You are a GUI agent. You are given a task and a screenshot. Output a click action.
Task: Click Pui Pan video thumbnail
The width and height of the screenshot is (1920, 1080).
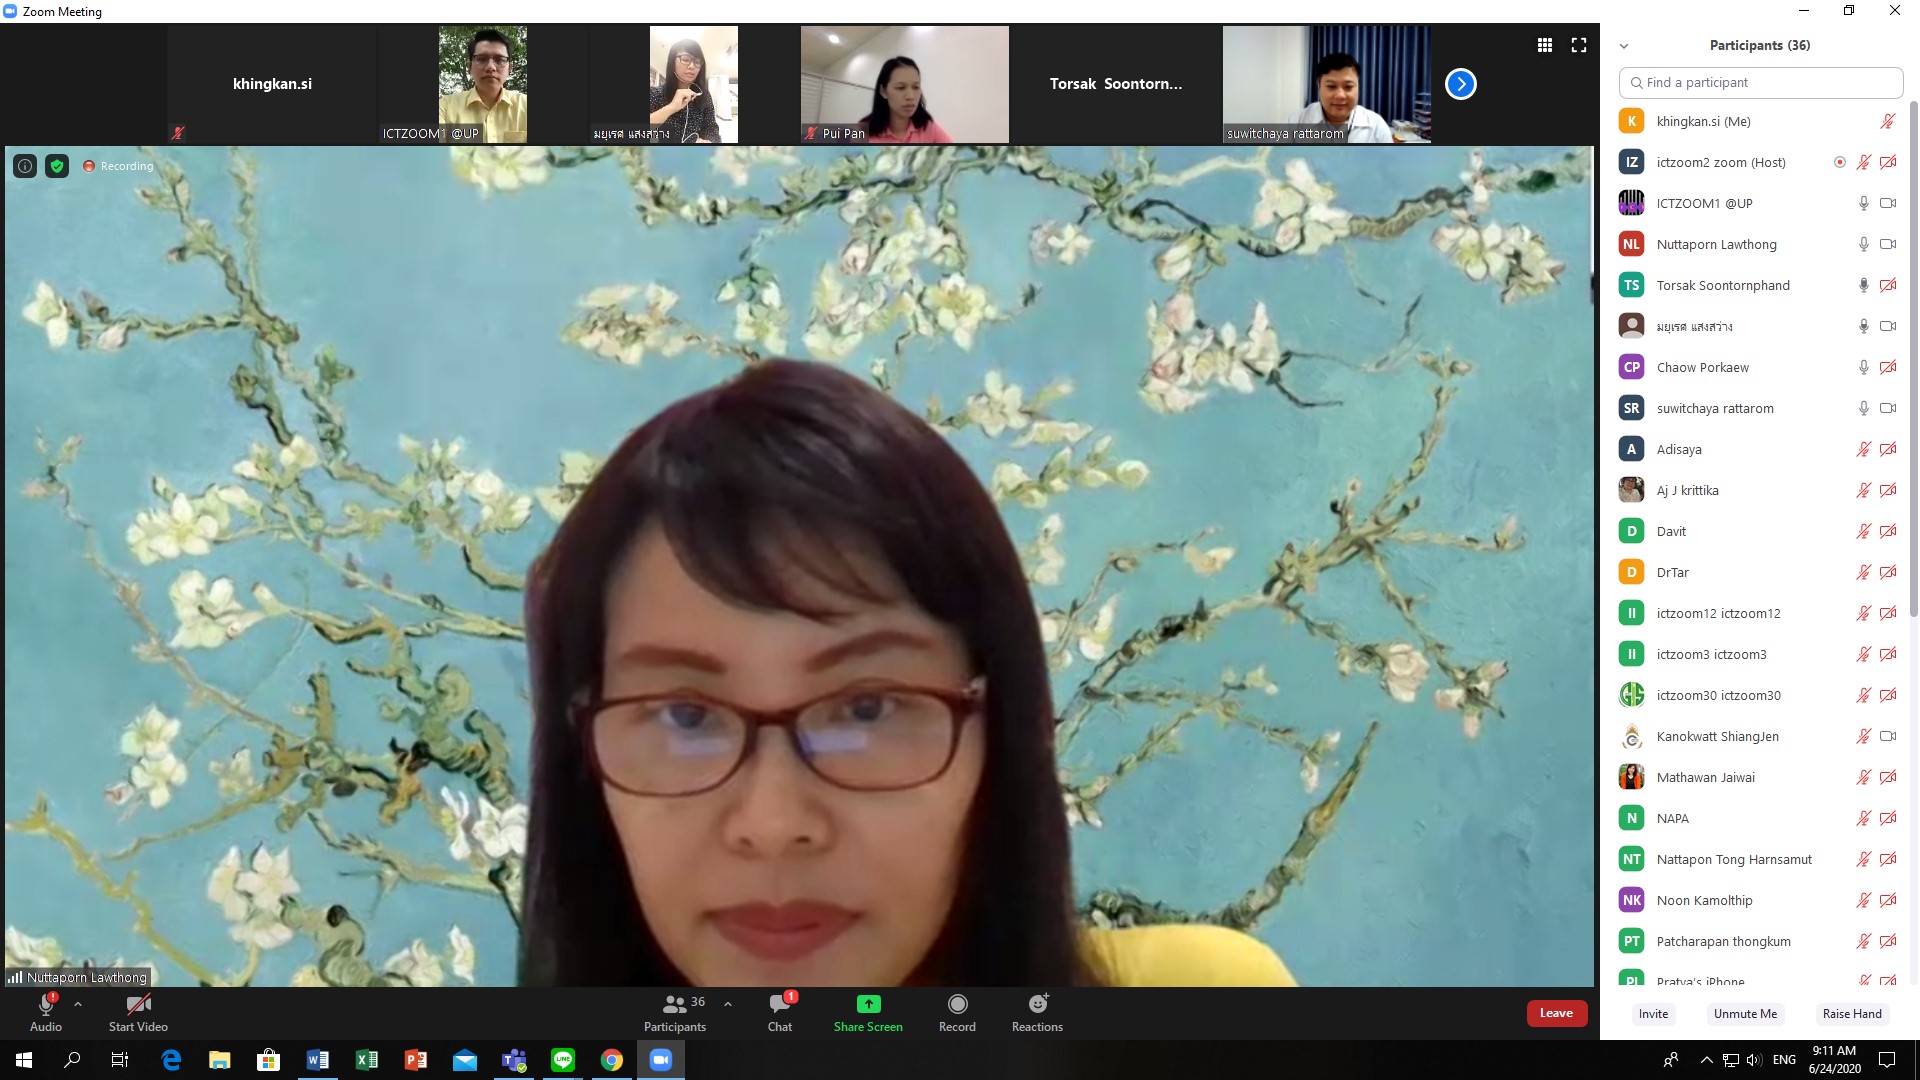coord(905,84)
